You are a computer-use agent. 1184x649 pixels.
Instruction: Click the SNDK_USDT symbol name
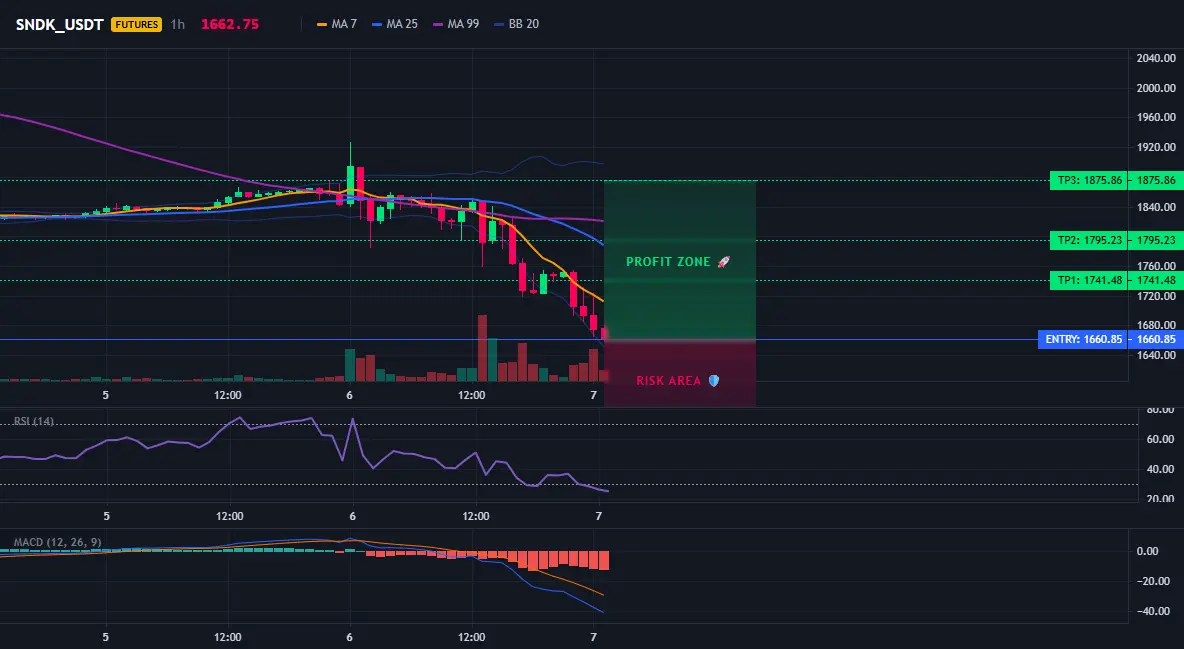tap(60, 24)
